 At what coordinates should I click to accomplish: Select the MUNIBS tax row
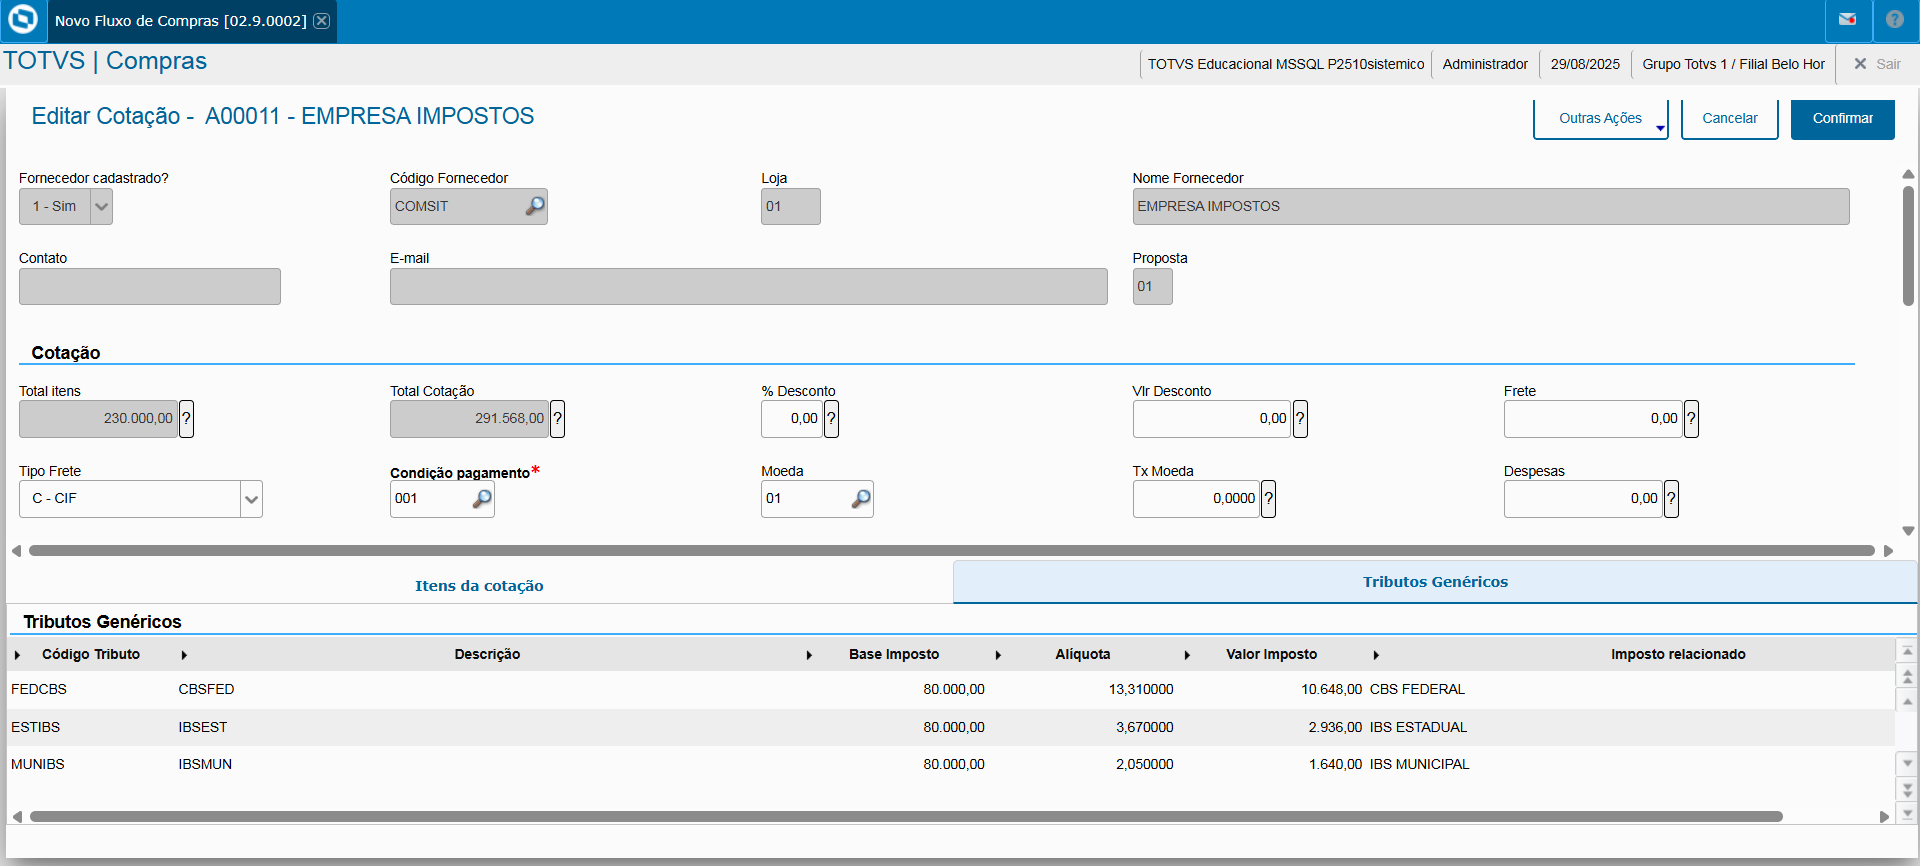(x=951, y=765)
